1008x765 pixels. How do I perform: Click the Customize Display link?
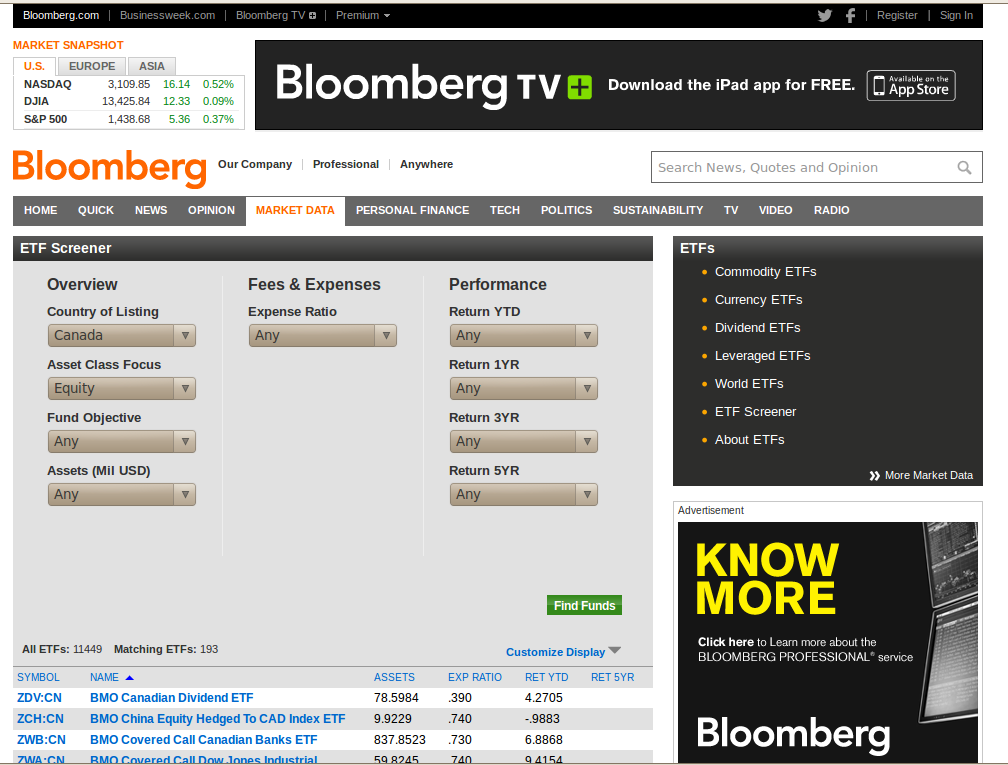point(555,652)
